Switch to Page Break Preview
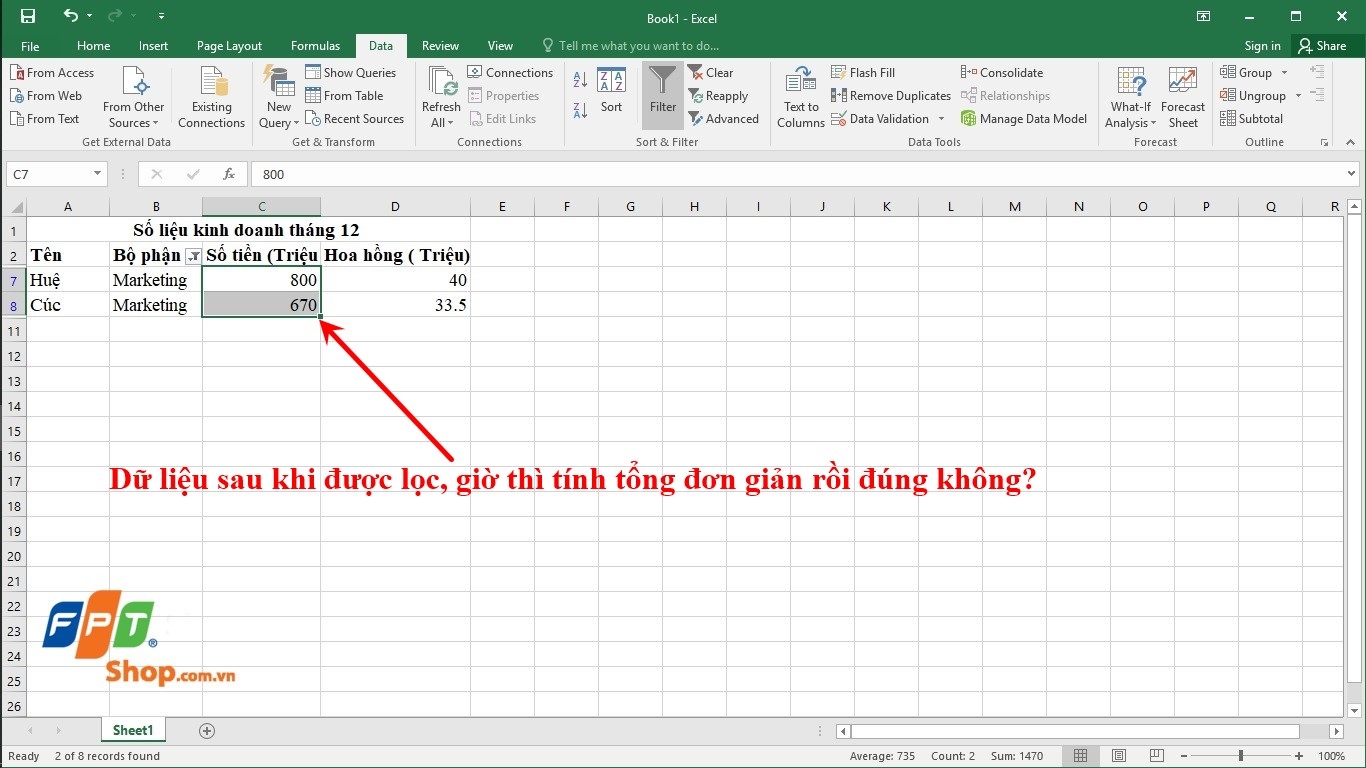The width and height of the screenshot is (1366, 768). tap(1157, 756)
